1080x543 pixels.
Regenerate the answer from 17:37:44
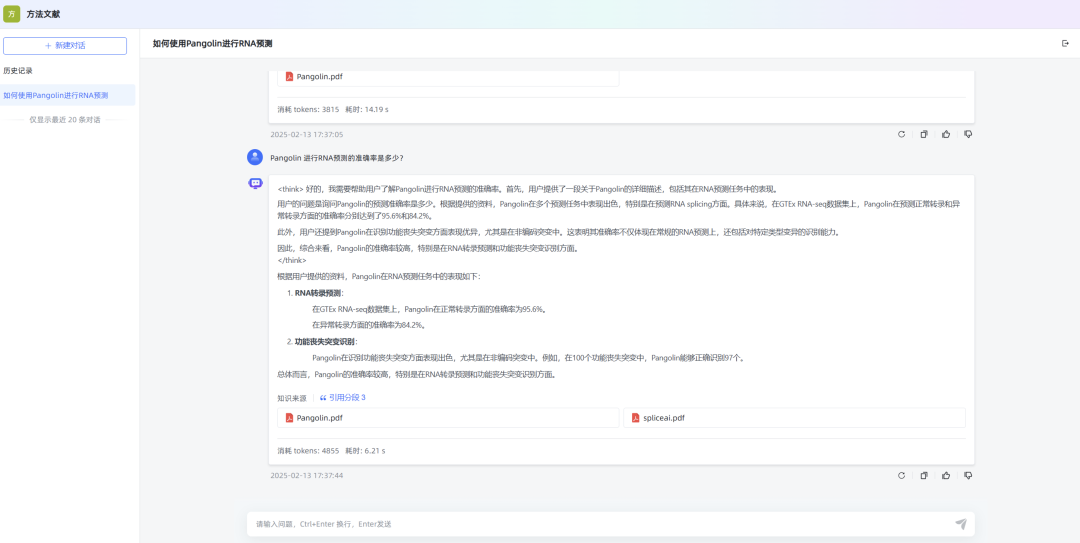pos(901,475)
